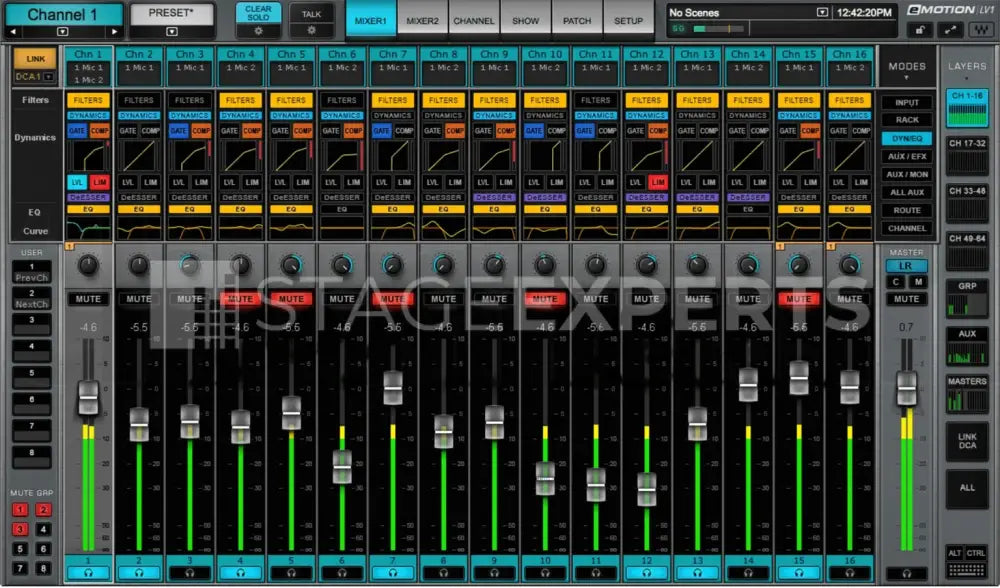The height and width of the screenshot is (588, 1000).
Task: Click the lock icon under eMotion logo
Action: tap(920, 30)
